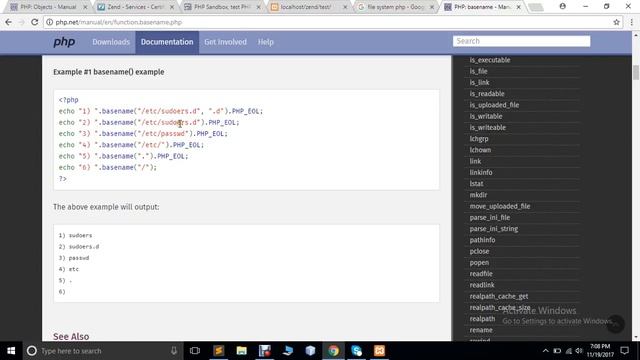
Task: Open the popen function link
Action: pyautogui.click(x=479, y=262)
